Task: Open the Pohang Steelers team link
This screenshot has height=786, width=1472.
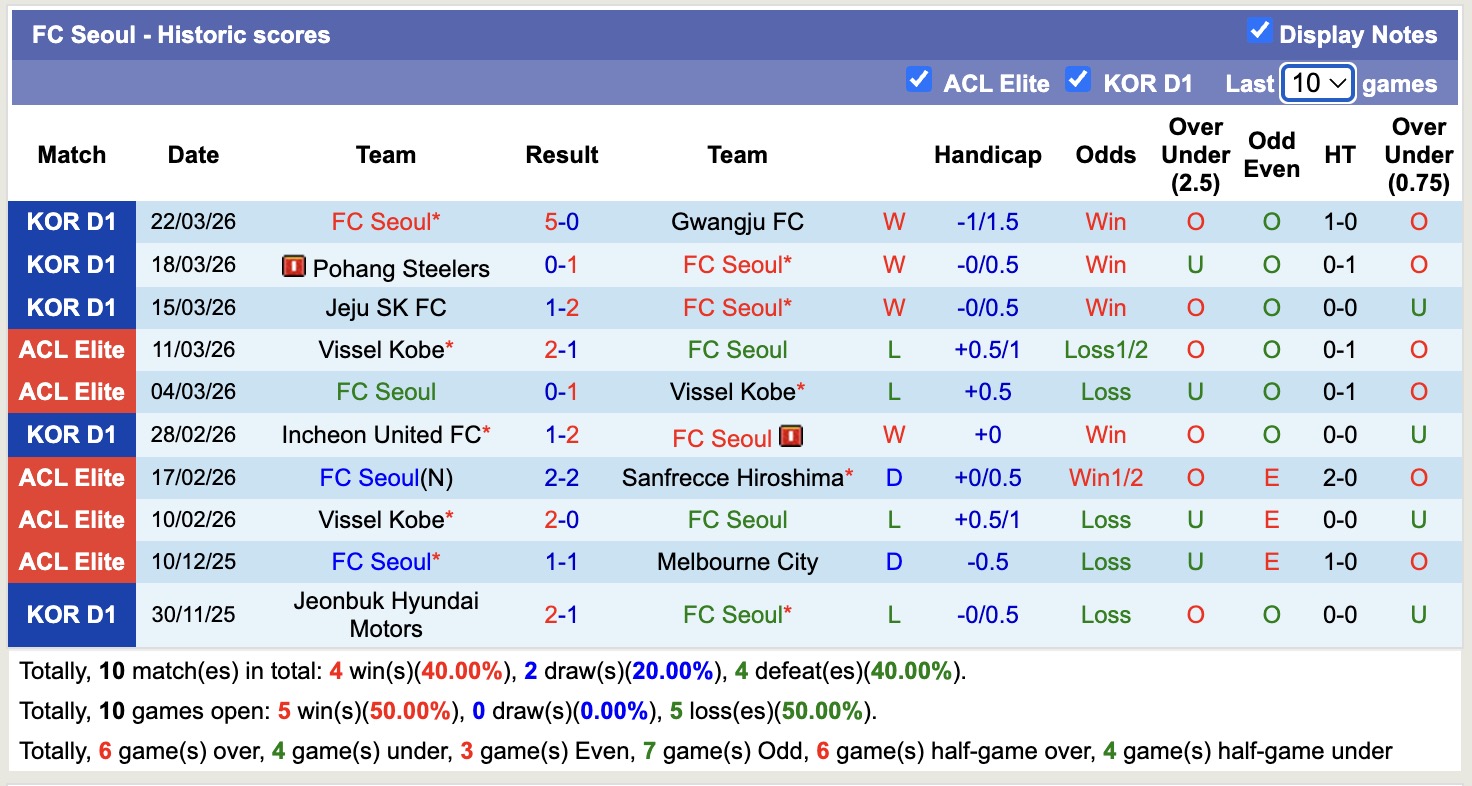Action: click(x=401, y=269)
